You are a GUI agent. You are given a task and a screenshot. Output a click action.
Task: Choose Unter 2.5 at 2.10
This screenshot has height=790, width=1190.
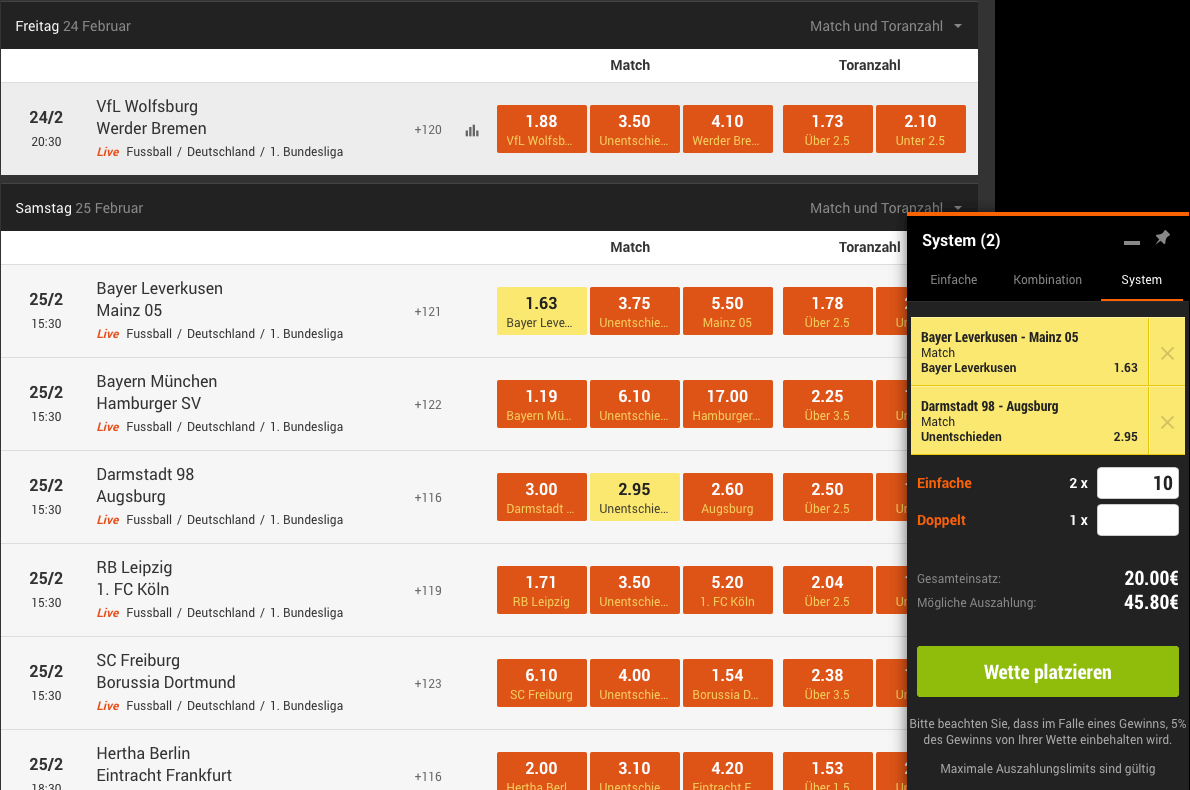click(921, 129)
